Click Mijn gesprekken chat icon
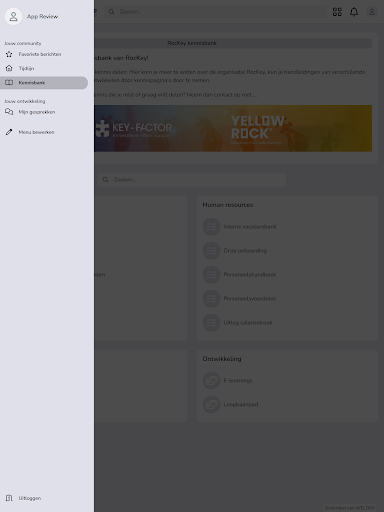Screen dimensions: 384x512 click(9, 112)
